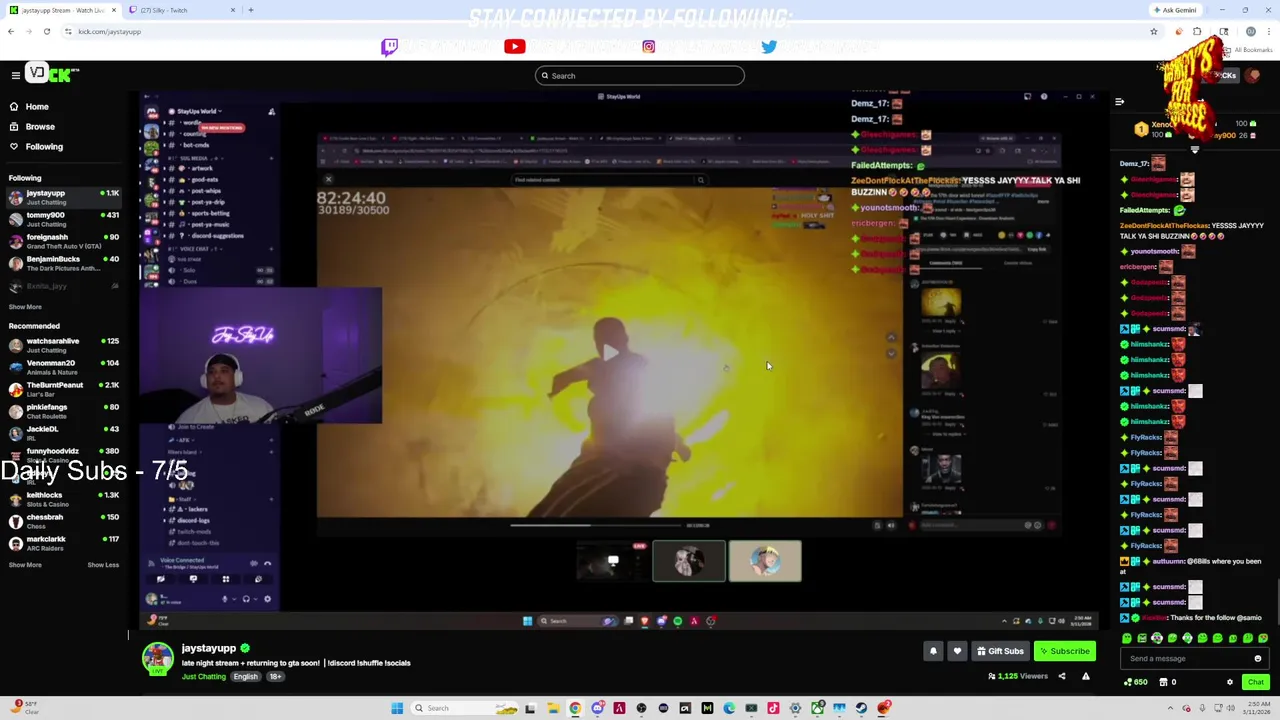Click the green Chat send button
Image resolution: width=1280 pixels, height=720 pixels.
1256,682
